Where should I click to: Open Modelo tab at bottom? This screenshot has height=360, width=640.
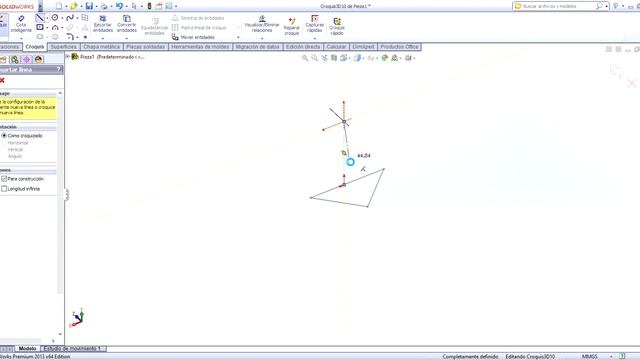point(27,349)
